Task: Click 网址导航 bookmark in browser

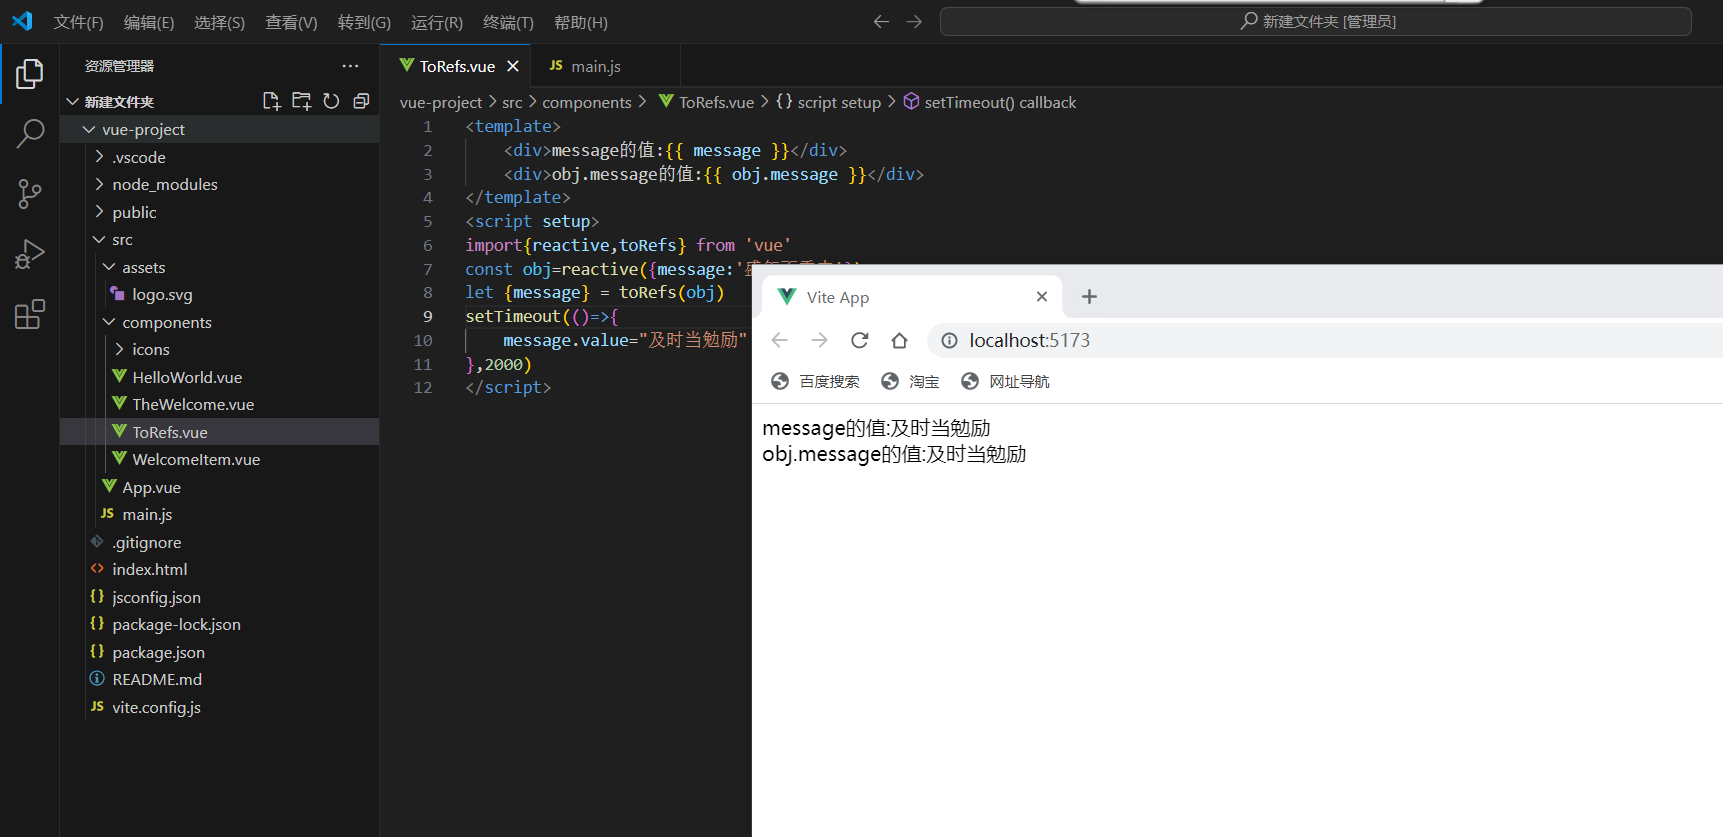Action: coord(1005,381)
